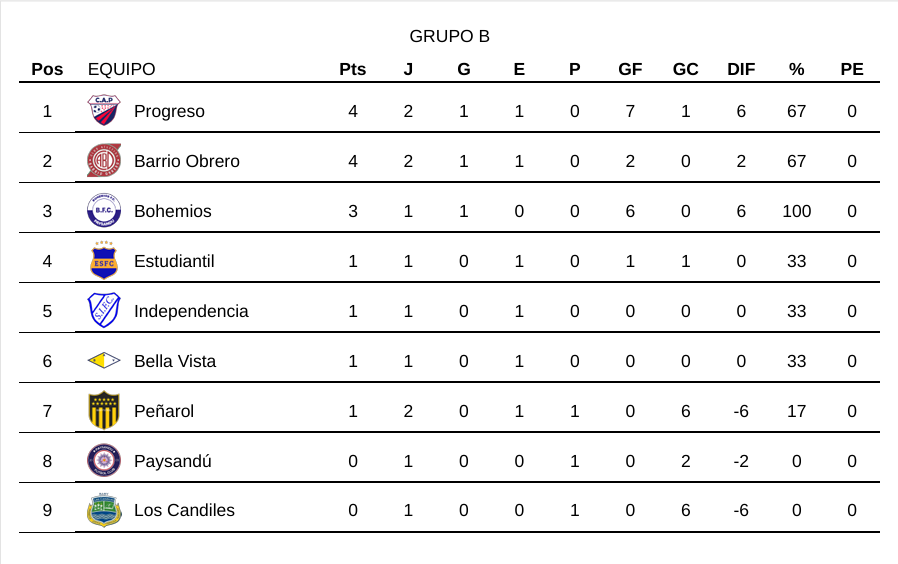Screen dimensions: 898x564
Task: Click the PE column header
Action: pyautogui.click(x=852, y=70)
